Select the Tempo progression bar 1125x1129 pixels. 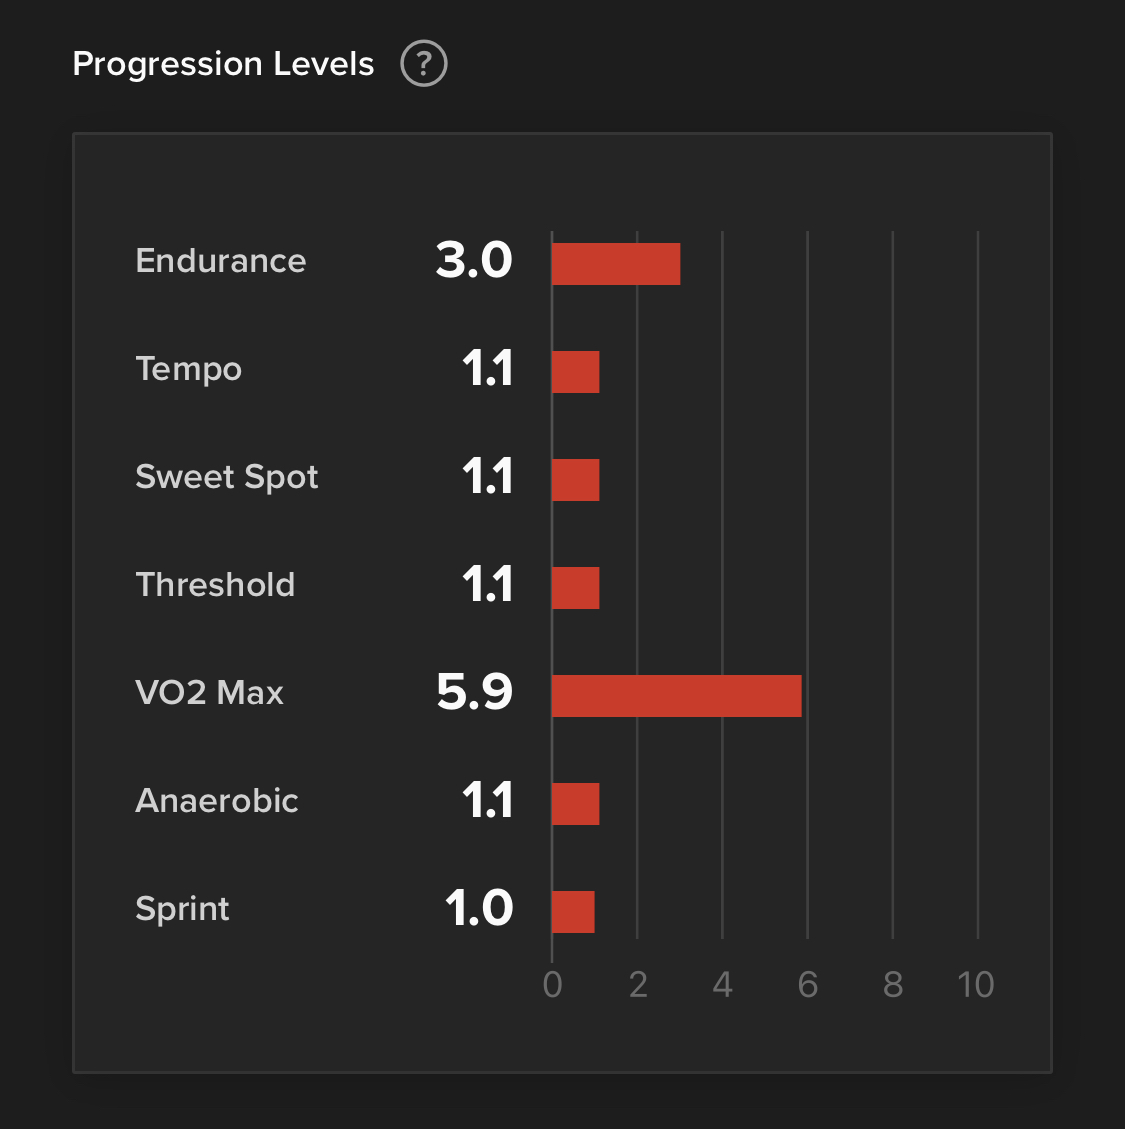coord(575,372)
